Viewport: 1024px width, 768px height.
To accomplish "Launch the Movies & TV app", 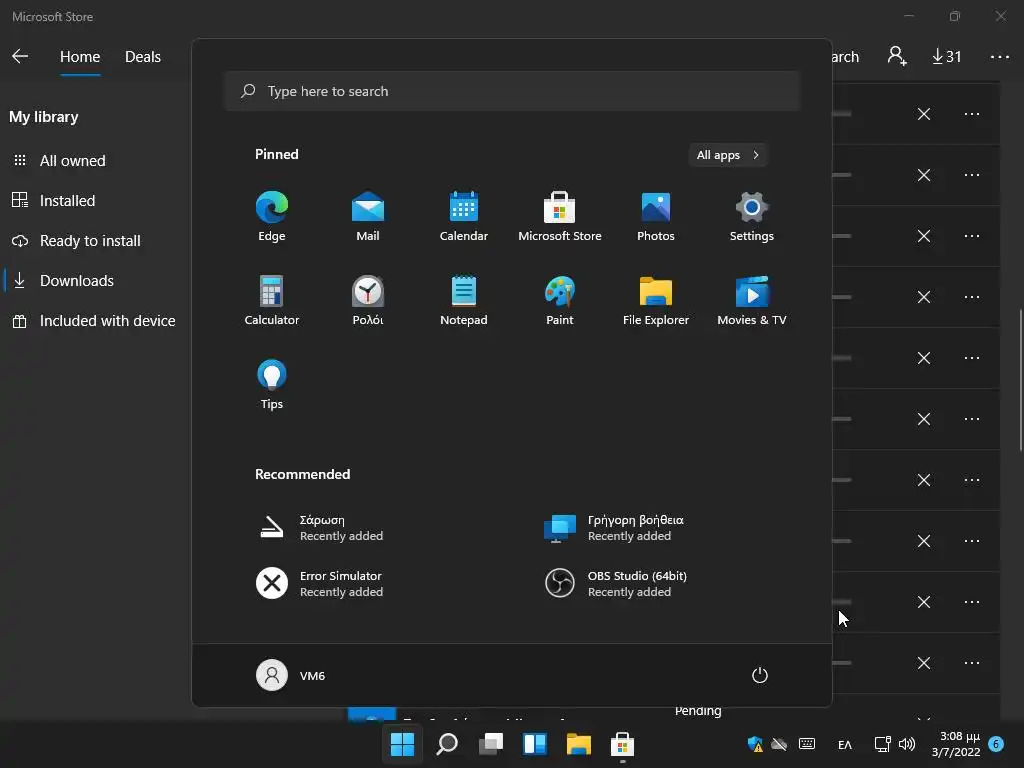I will click(x=752, y=300).
